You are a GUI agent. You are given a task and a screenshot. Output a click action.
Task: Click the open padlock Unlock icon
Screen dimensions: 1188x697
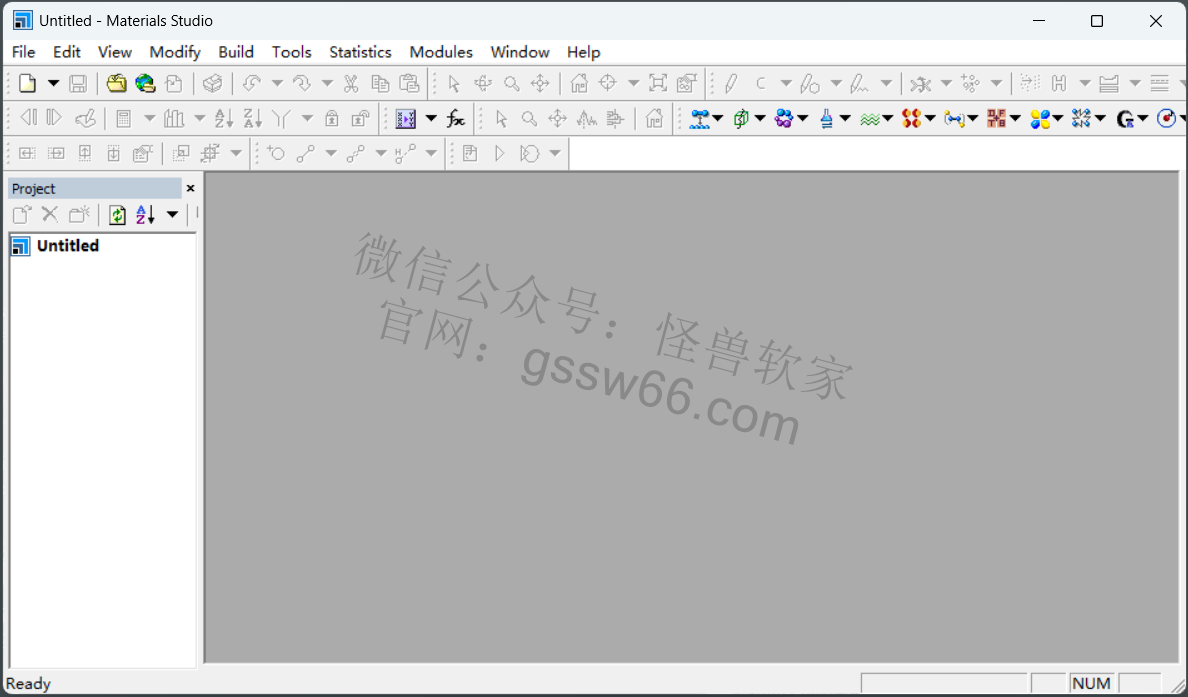pos(361,118)
